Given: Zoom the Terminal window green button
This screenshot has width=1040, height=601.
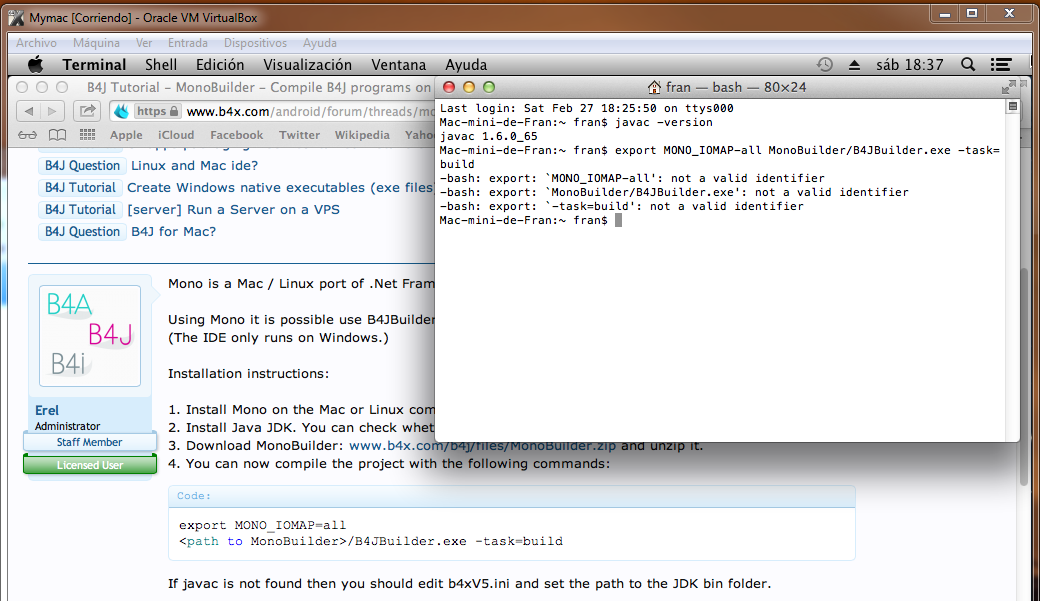Looking at the screenshot, I should pos(489,87).
